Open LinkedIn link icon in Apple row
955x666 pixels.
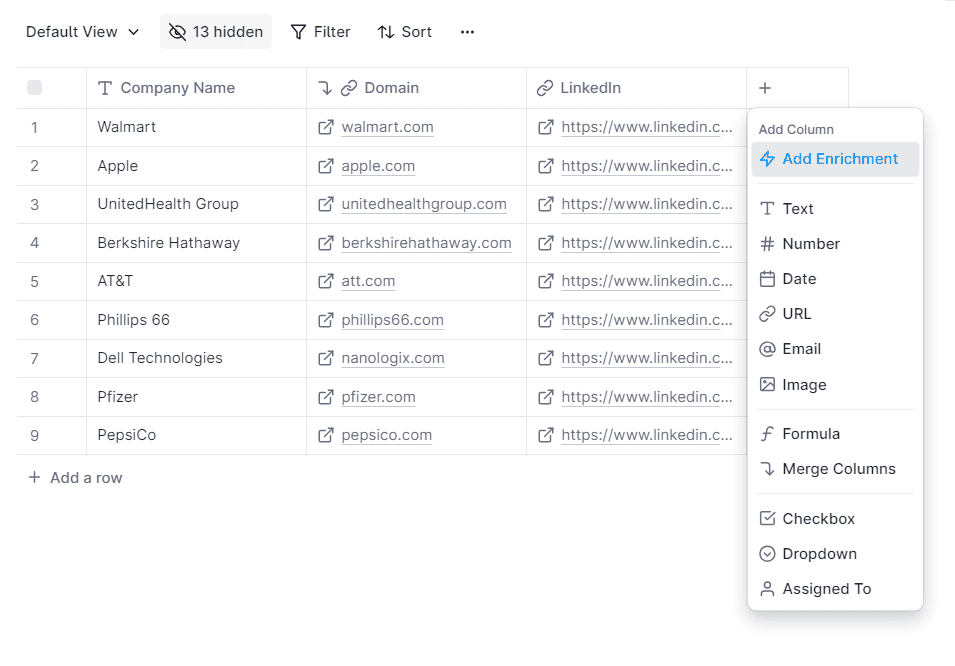pyautogui.click(x=545, y=166)
